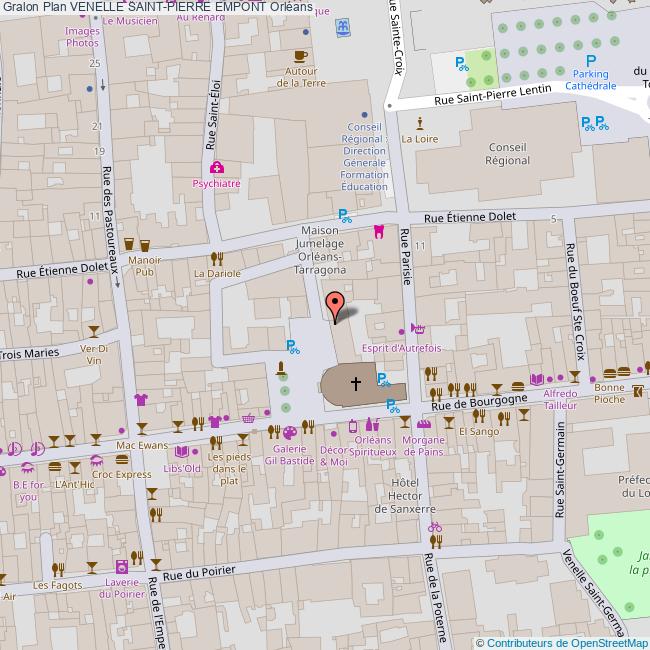This screenshot has width=650, height=650.
Task: Click the blue fountain icon at top
Action: [344, 29]
